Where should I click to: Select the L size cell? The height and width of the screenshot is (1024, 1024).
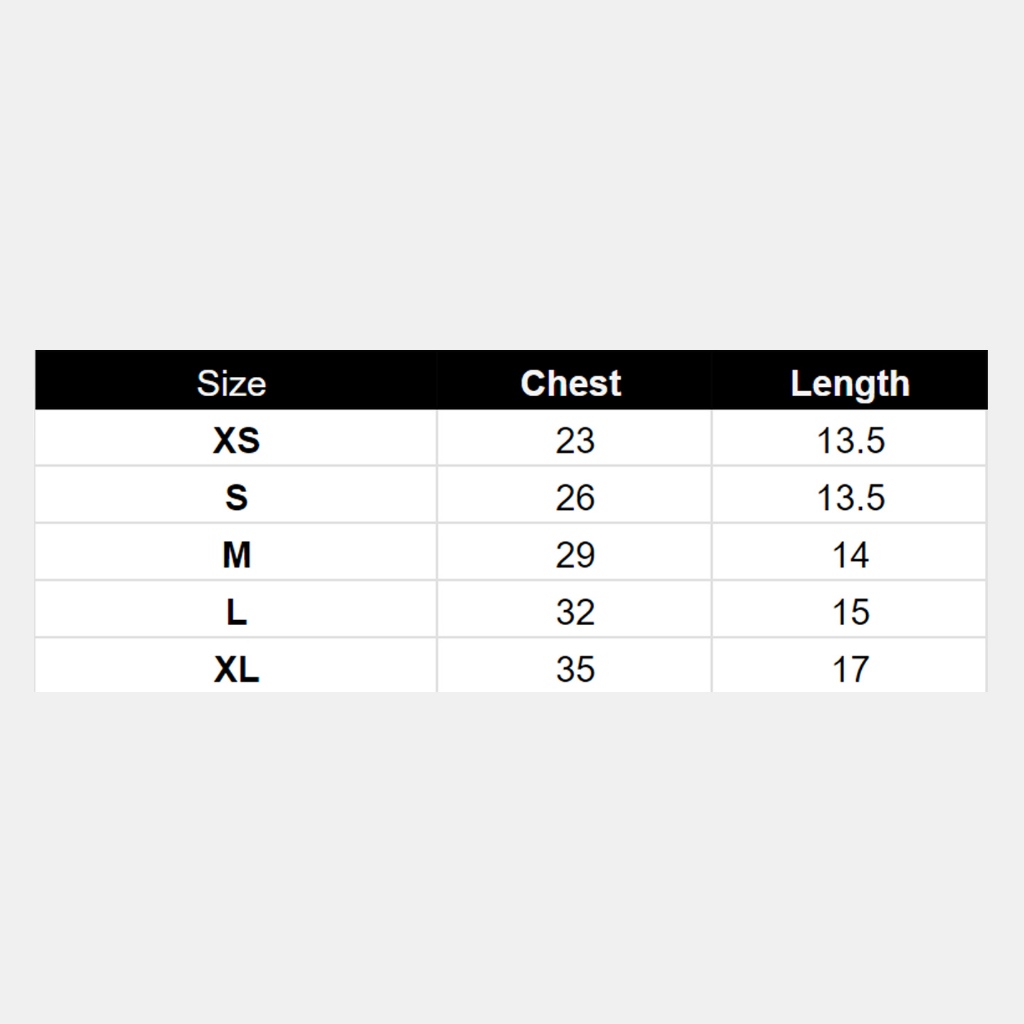[236, 610]
